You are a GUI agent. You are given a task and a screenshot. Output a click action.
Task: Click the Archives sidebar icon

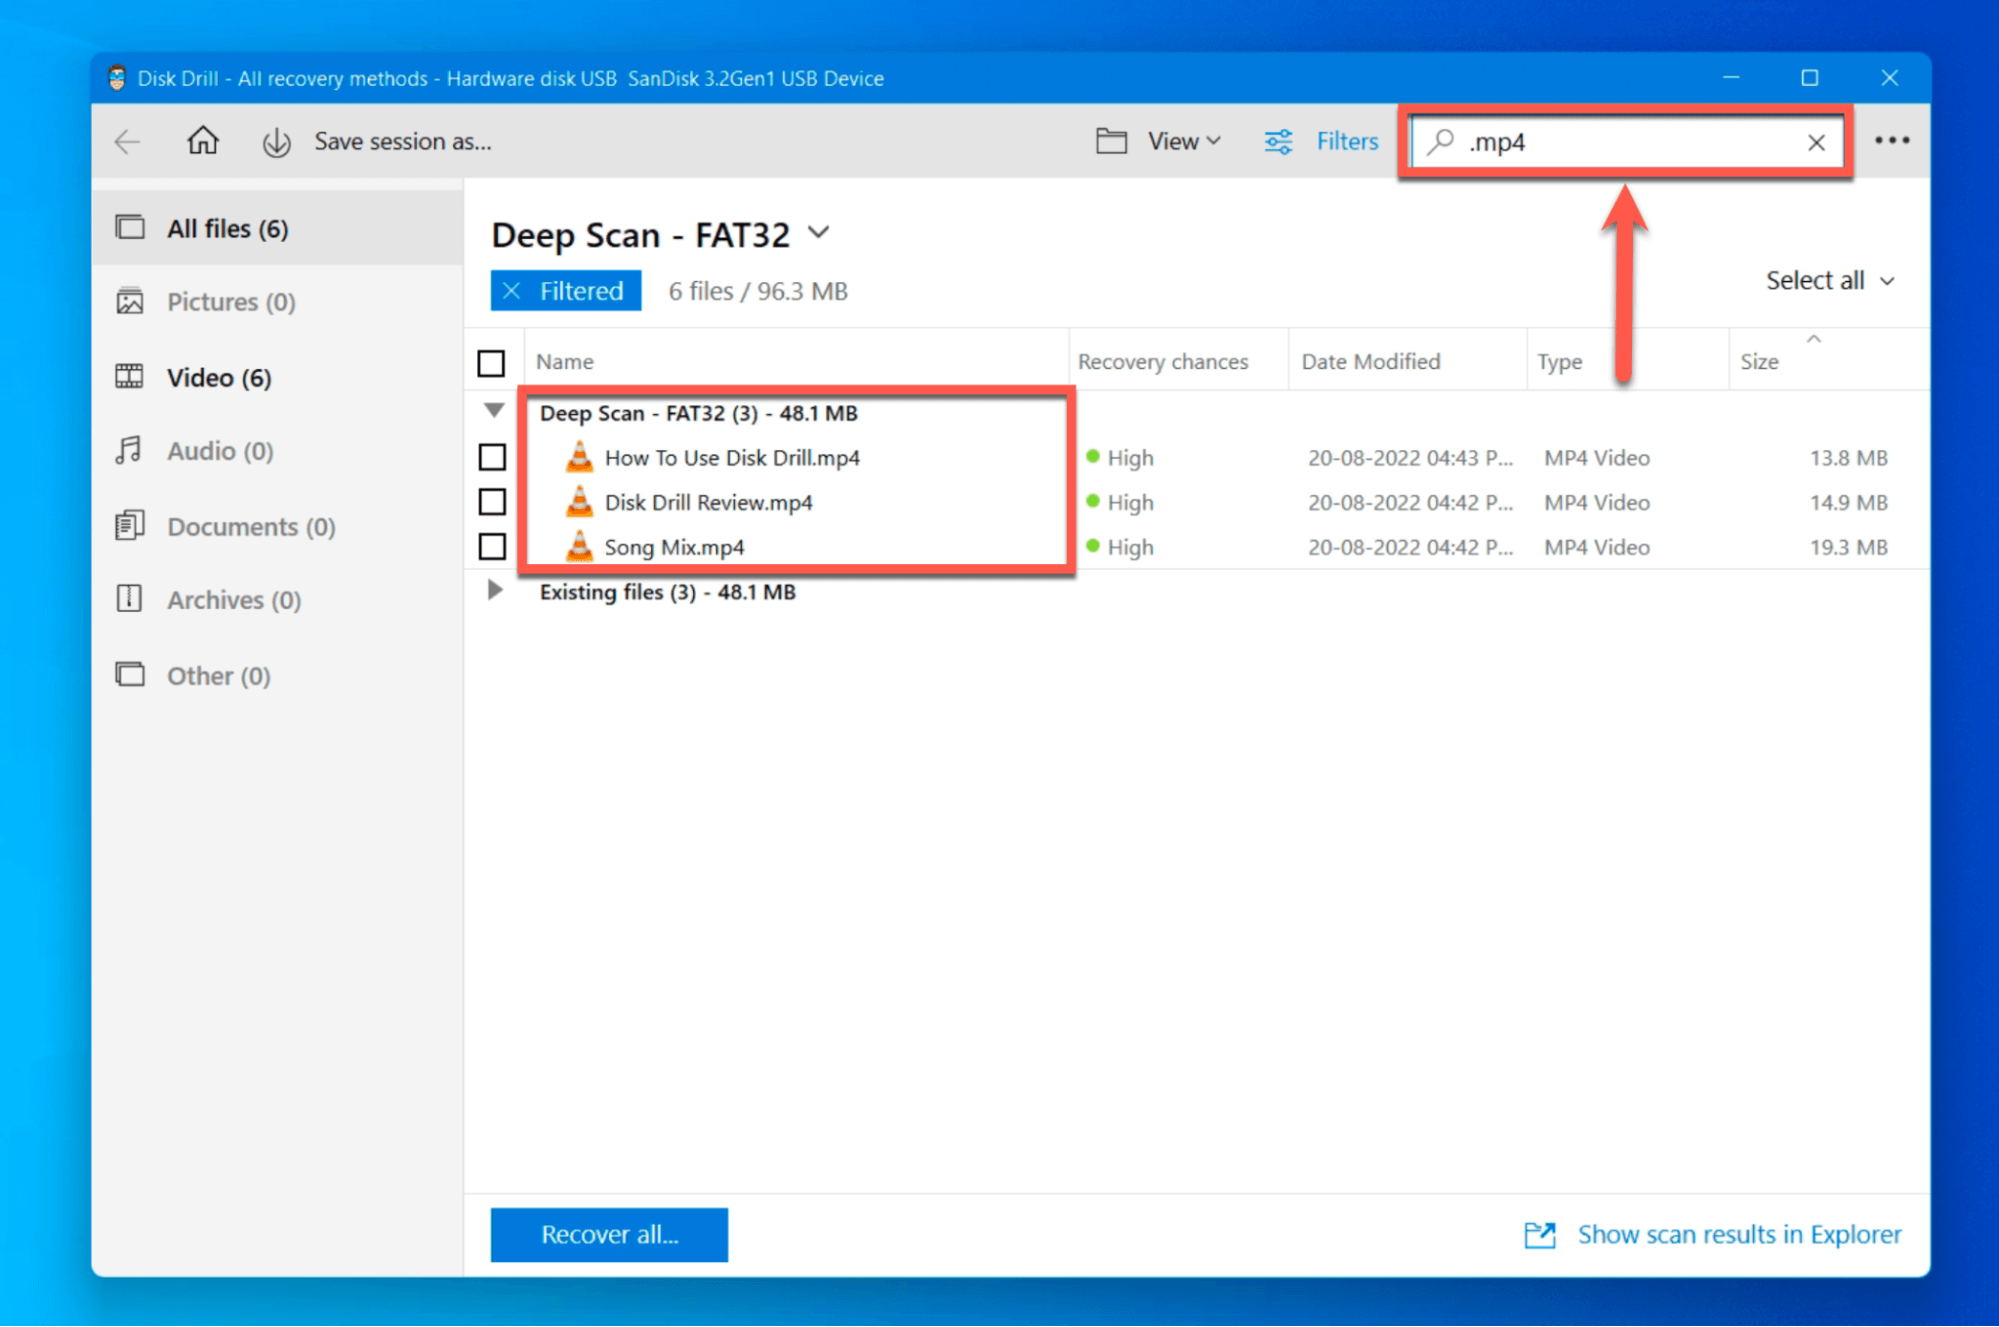point(129,598)
